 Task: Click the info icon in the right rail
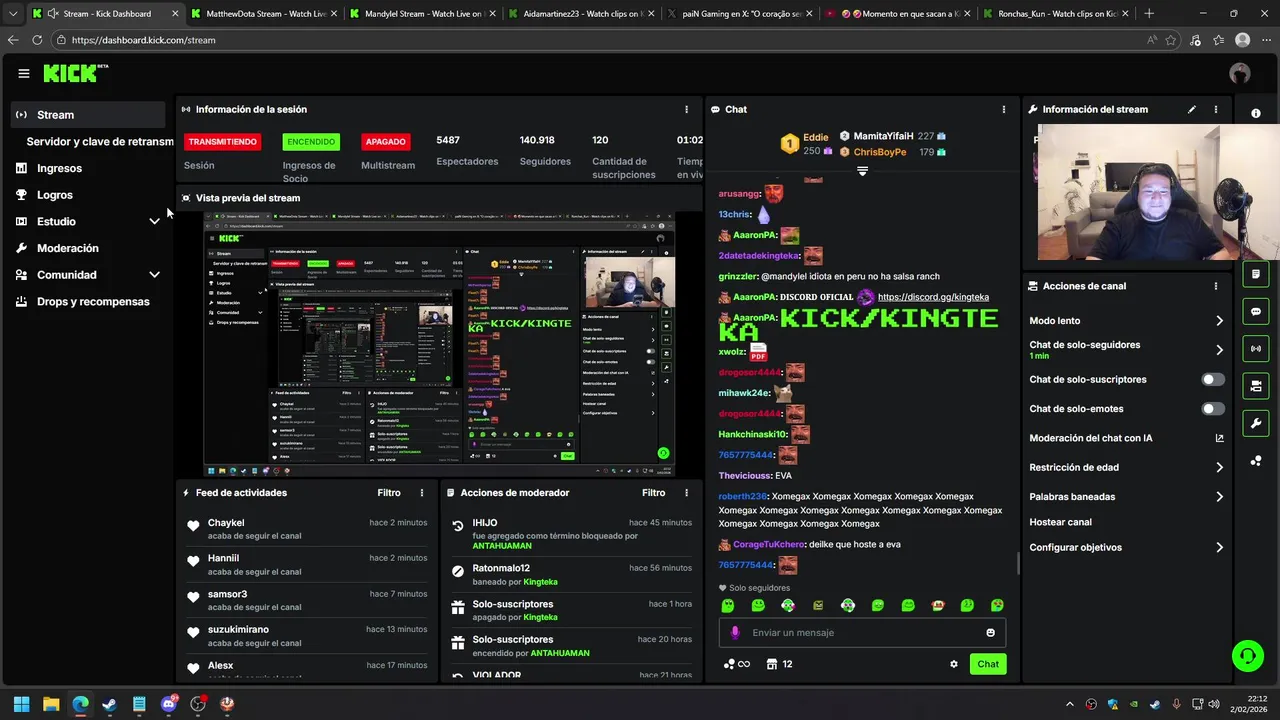pyautogui.click(x=1256, y=113)
